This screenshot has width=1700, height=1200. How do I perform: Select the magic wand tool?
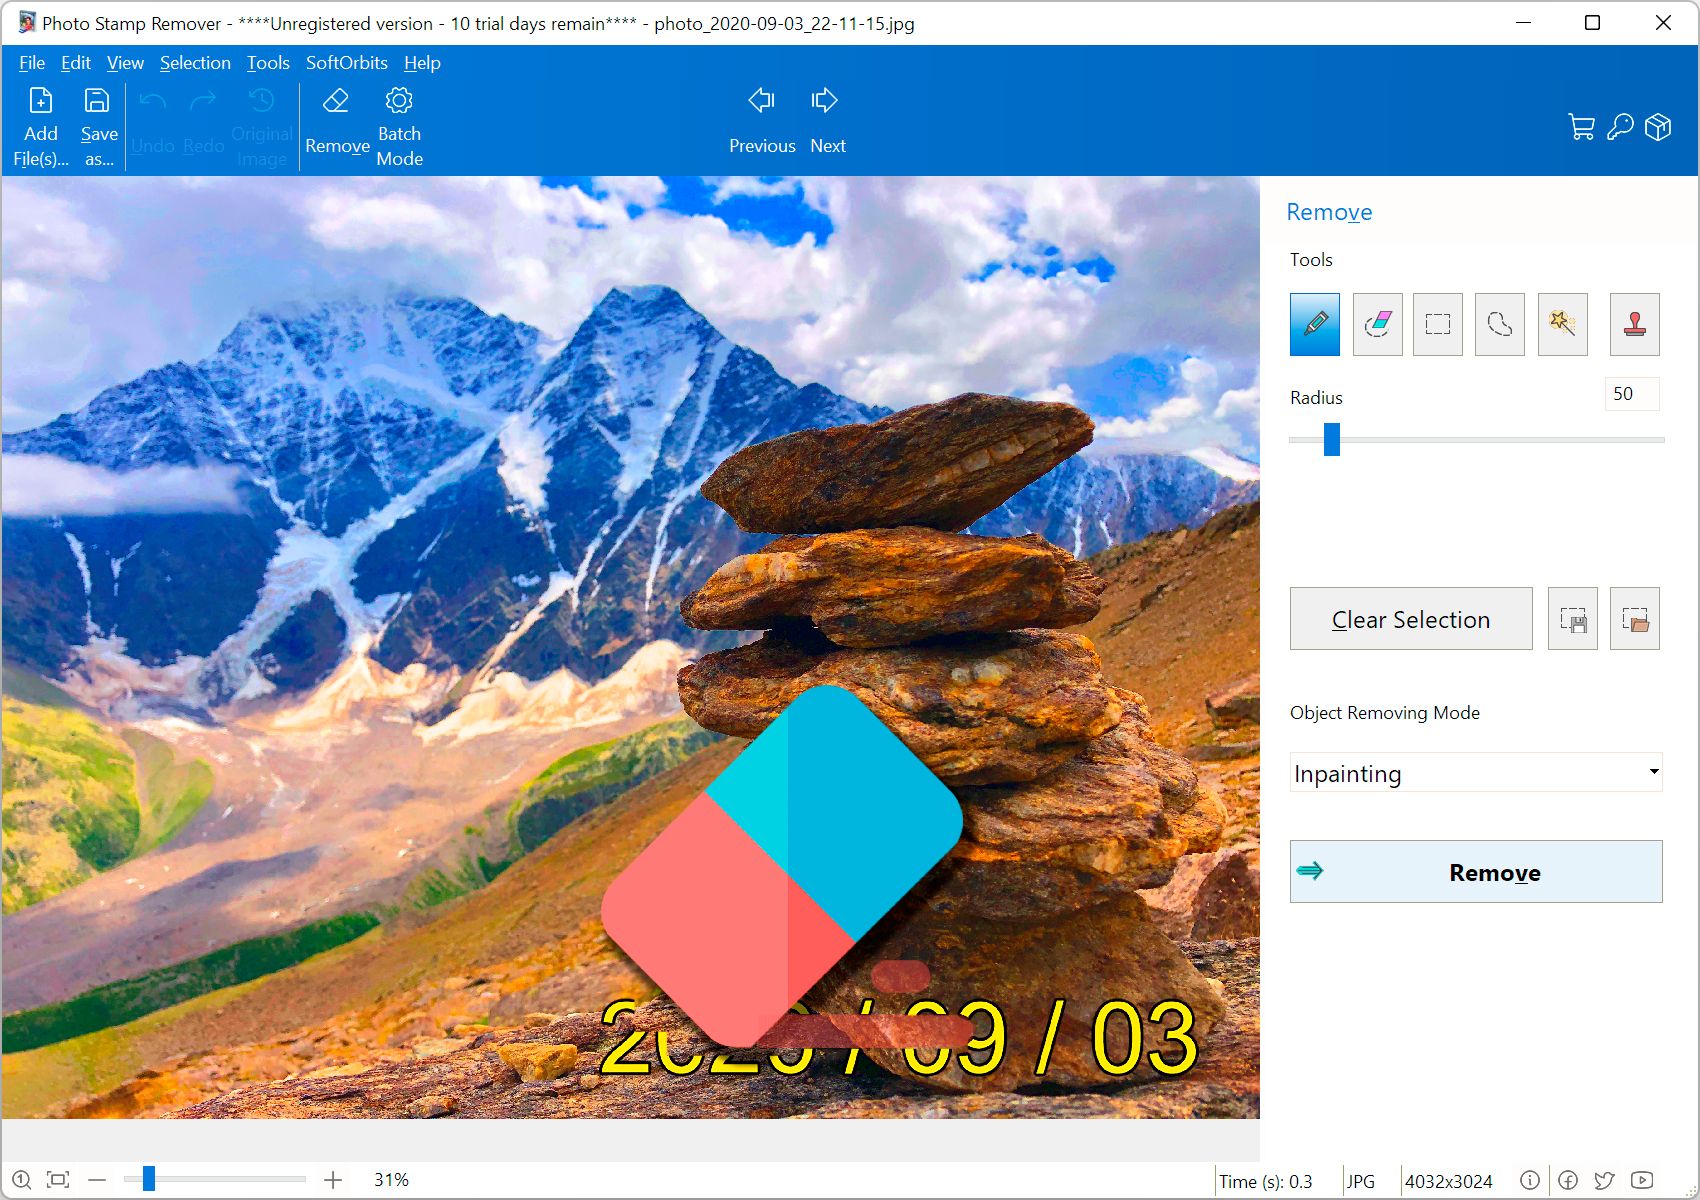(x=1562, y=324)
